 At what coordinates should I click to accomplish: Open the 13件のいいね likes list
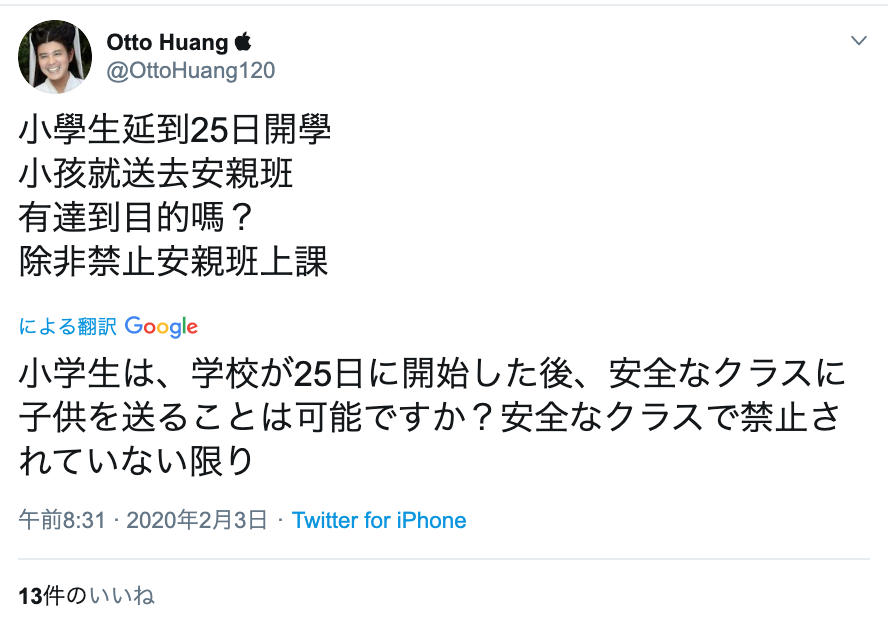pyautogui.click(x=86, y=596)
